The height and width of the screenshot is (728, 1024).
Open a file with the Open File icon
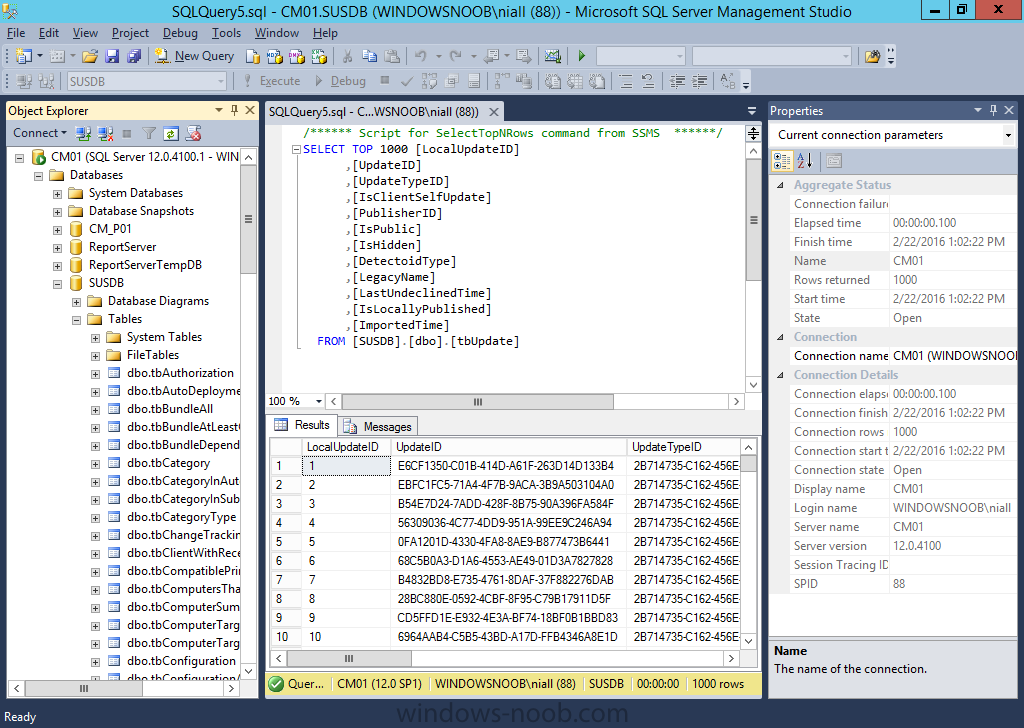pyautogui.click(x=89, y=57)
